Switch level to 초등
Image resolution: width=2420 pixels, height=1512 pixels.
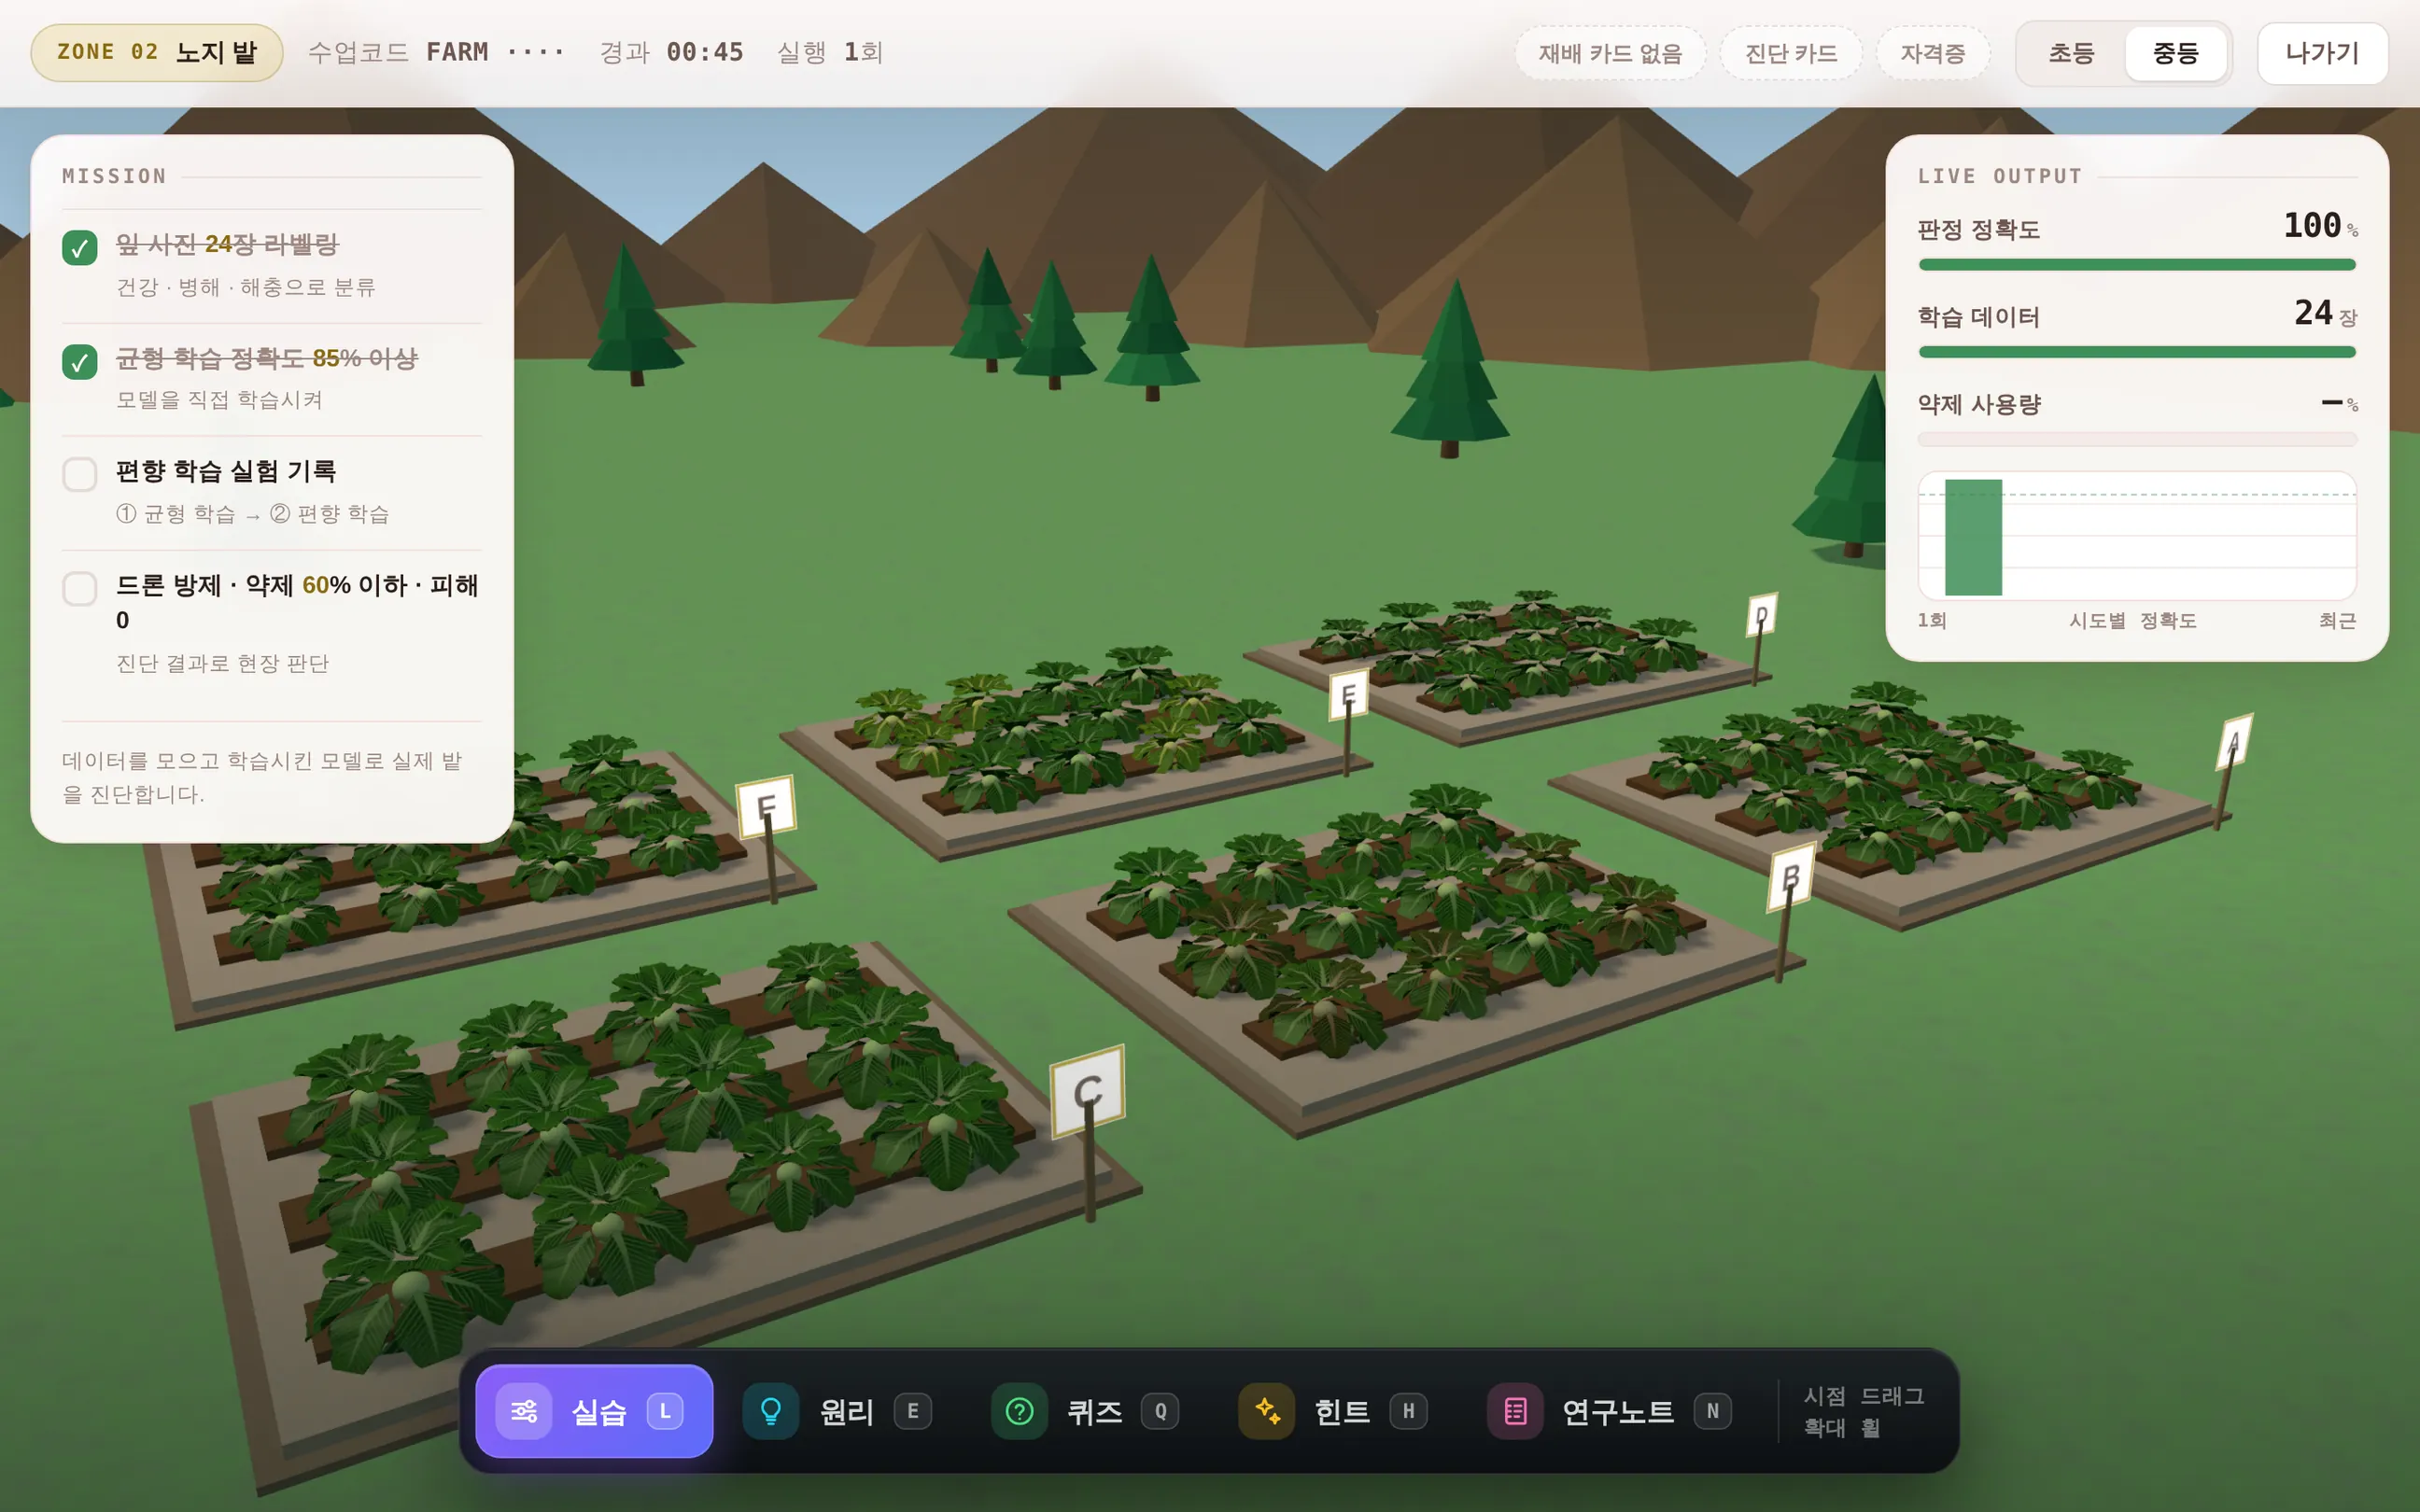(x=2070, y=53)
